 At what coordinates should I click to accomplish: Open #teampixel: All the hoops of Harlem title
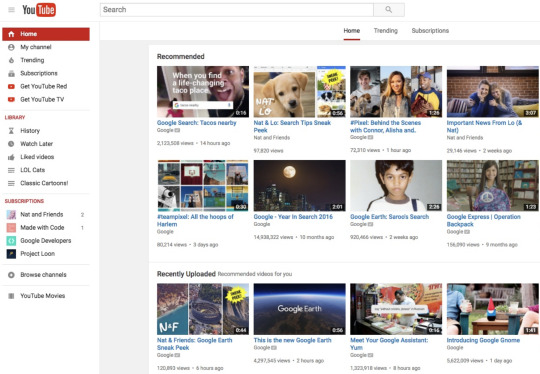(x=195, y=220)
